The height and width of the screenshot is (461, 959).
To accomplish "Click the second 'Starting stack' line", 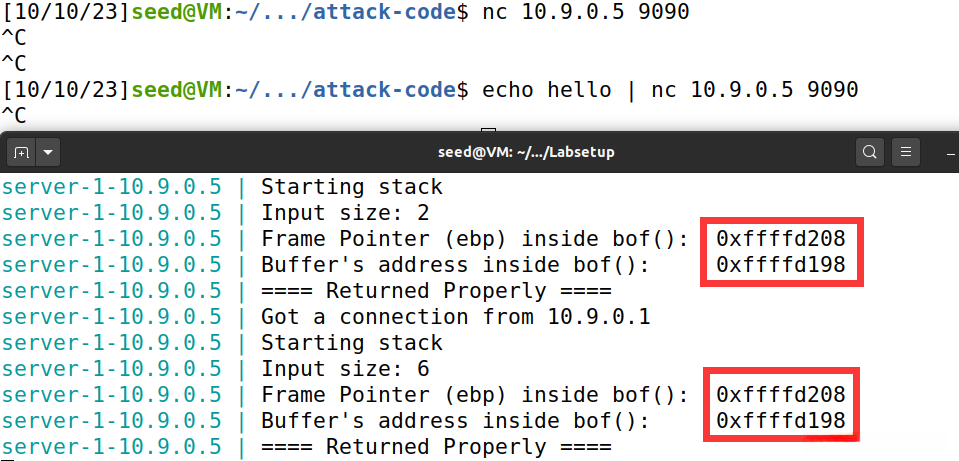I will tap(351, 343).
